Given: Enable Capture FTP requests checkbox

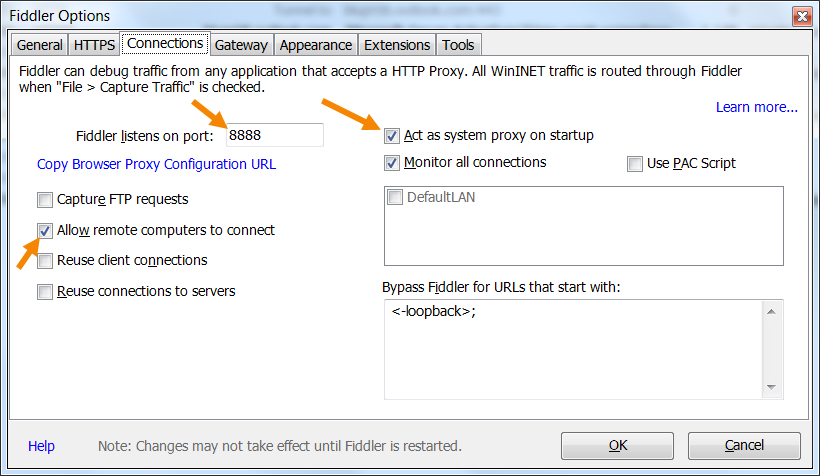Looking at the screenshot, I should [45, 200].
